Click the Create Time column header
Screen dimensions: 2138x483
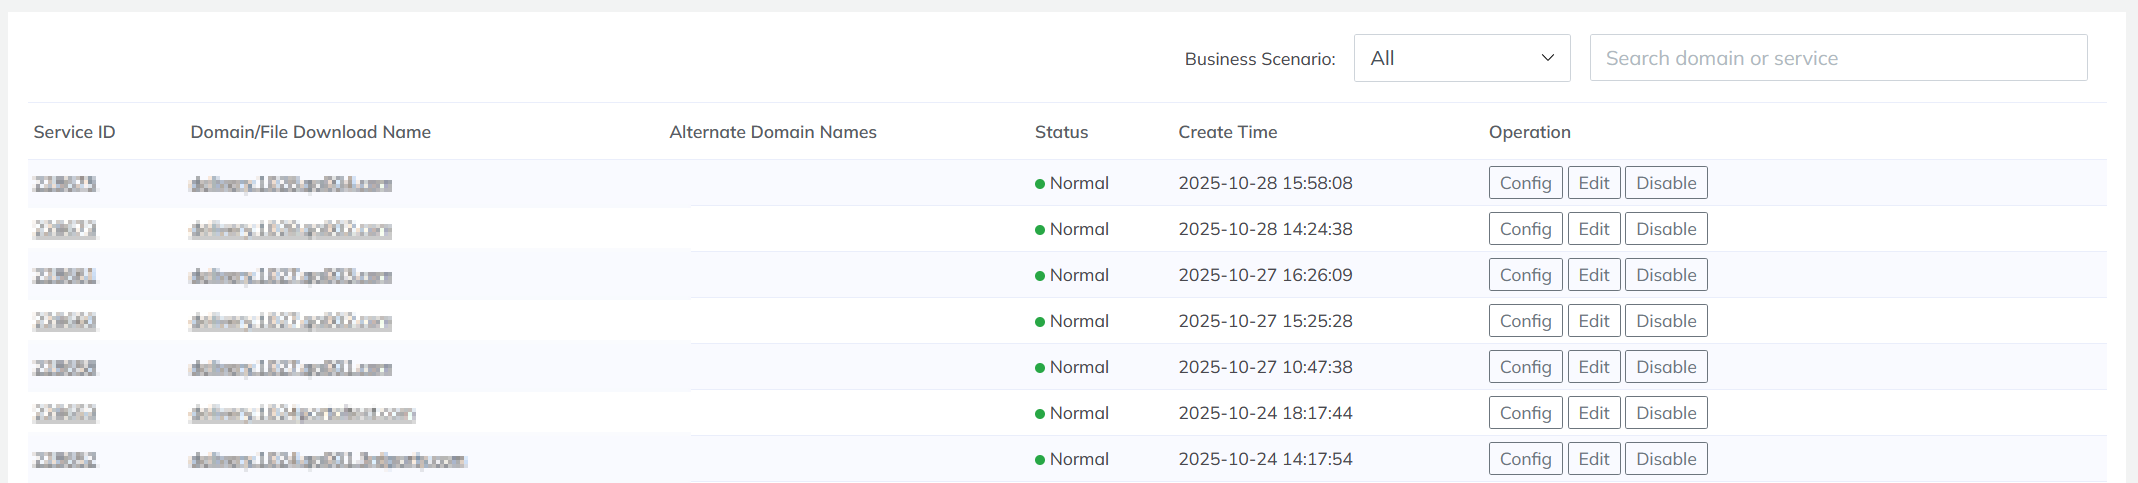click(x=1227, y=132)
